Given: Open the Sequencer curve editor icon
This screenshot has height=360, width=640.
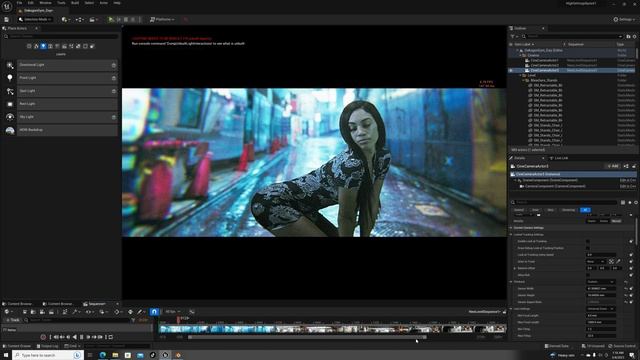Looking at the screenshot, I should [192, 312].
